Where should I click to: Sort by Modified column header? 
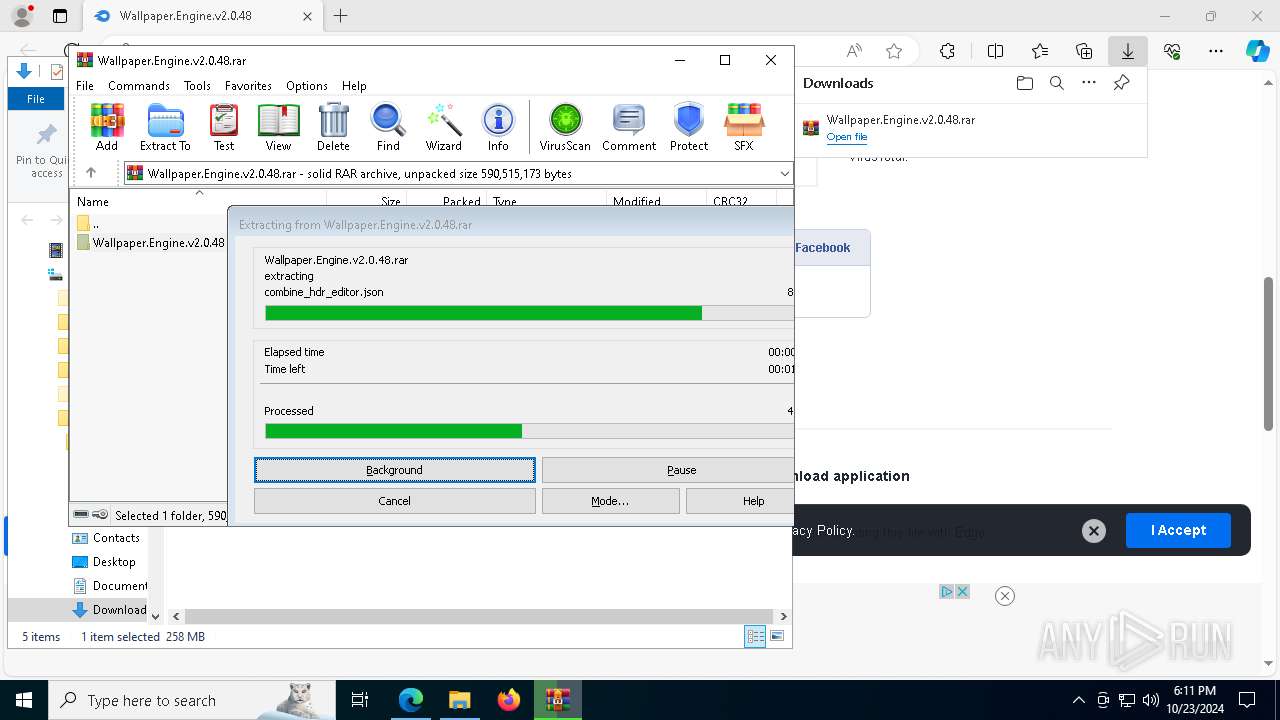[x=656, y=201]
